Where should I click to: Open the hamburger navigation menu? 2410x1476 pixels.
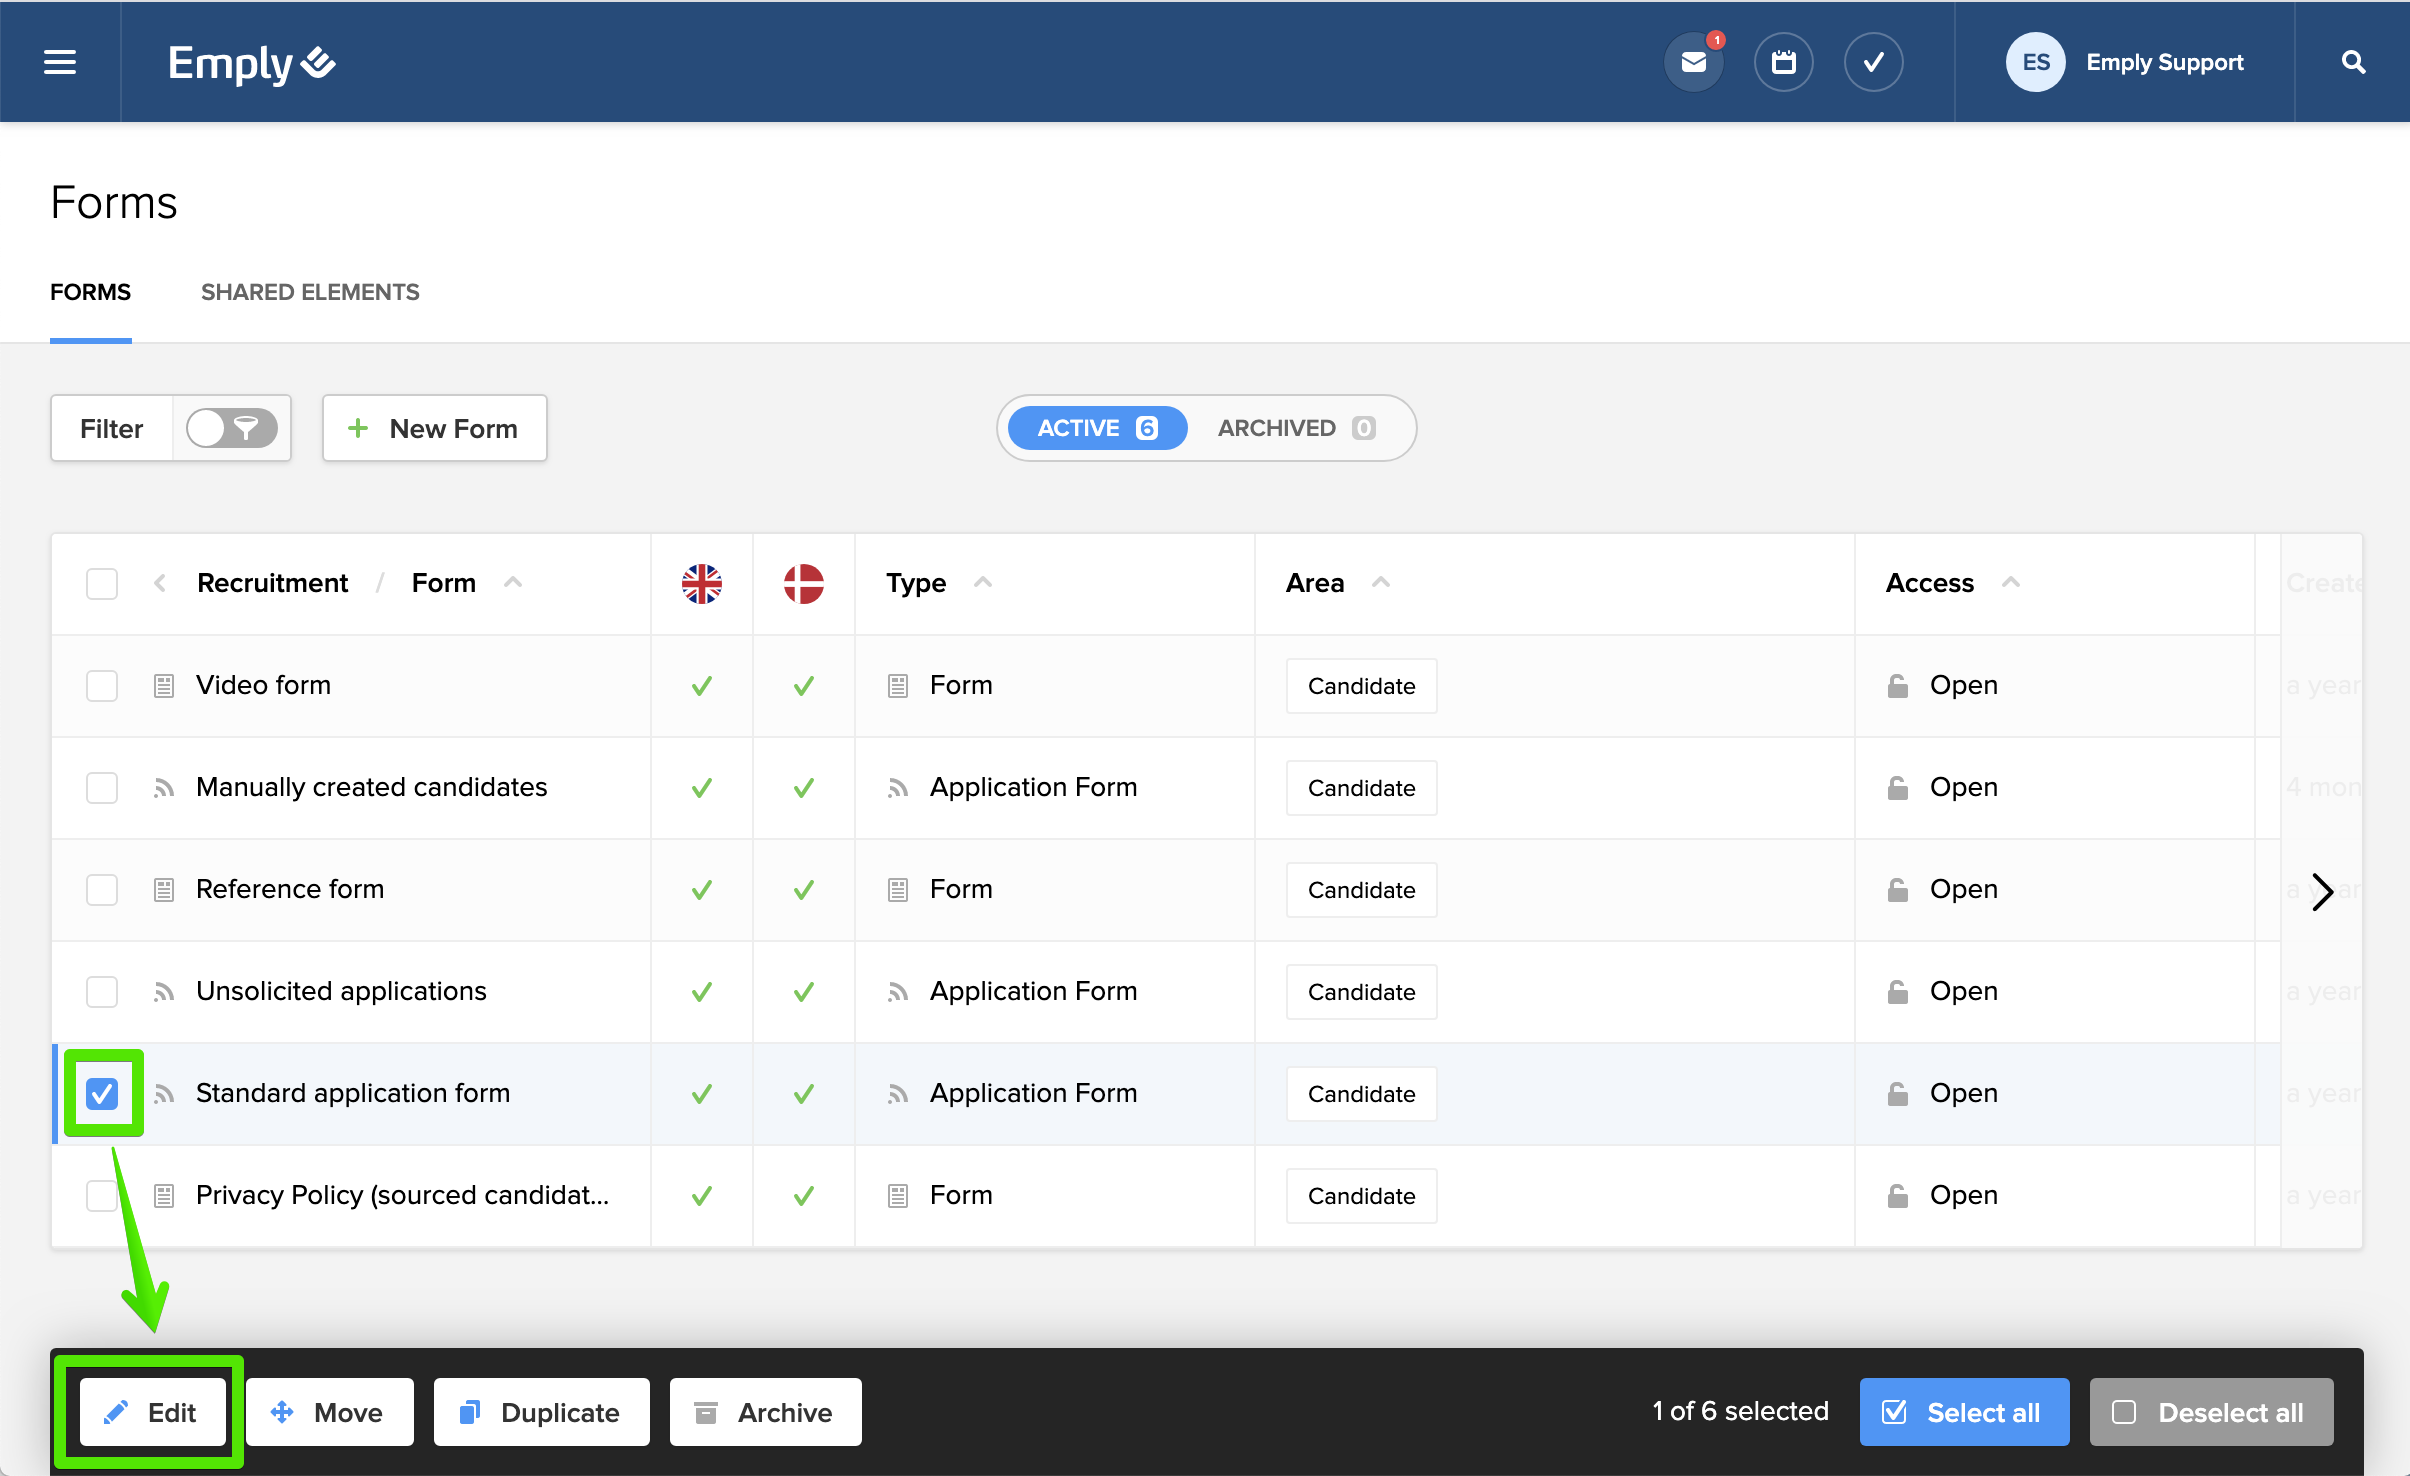coord(60,62)
